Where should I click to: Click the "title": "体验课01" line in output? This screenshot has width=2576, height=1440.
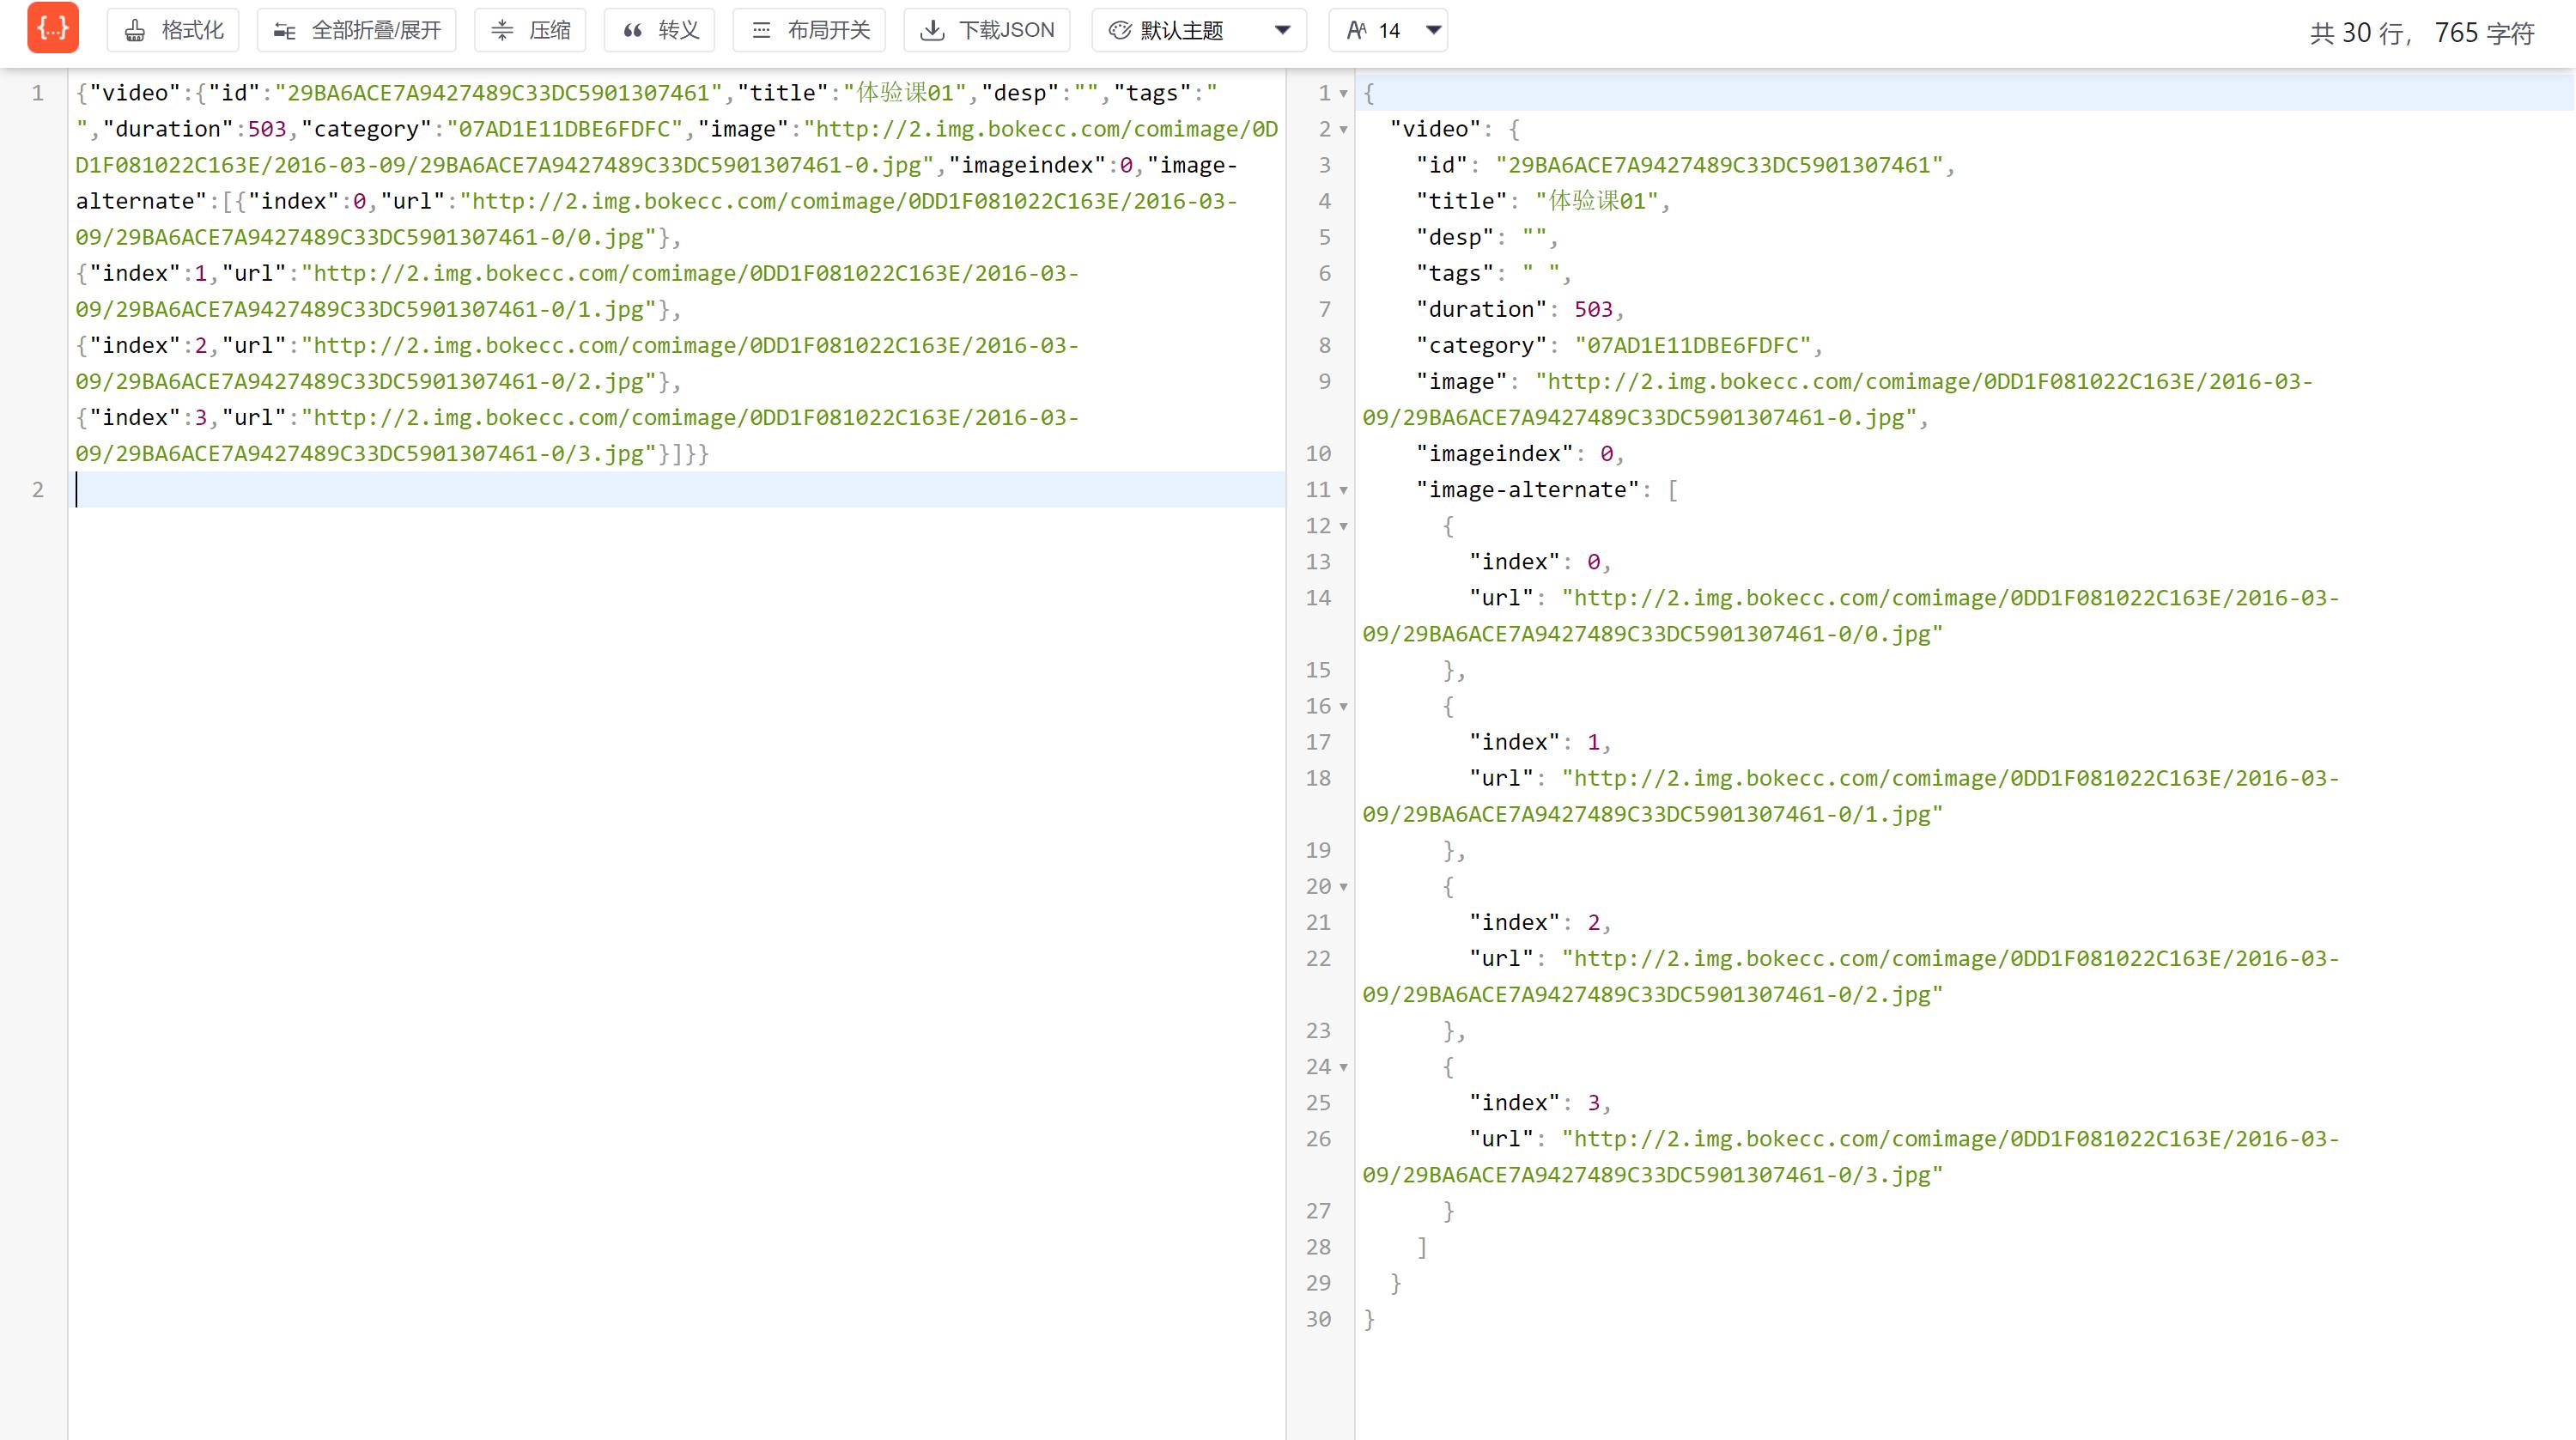coord(1542,201)
